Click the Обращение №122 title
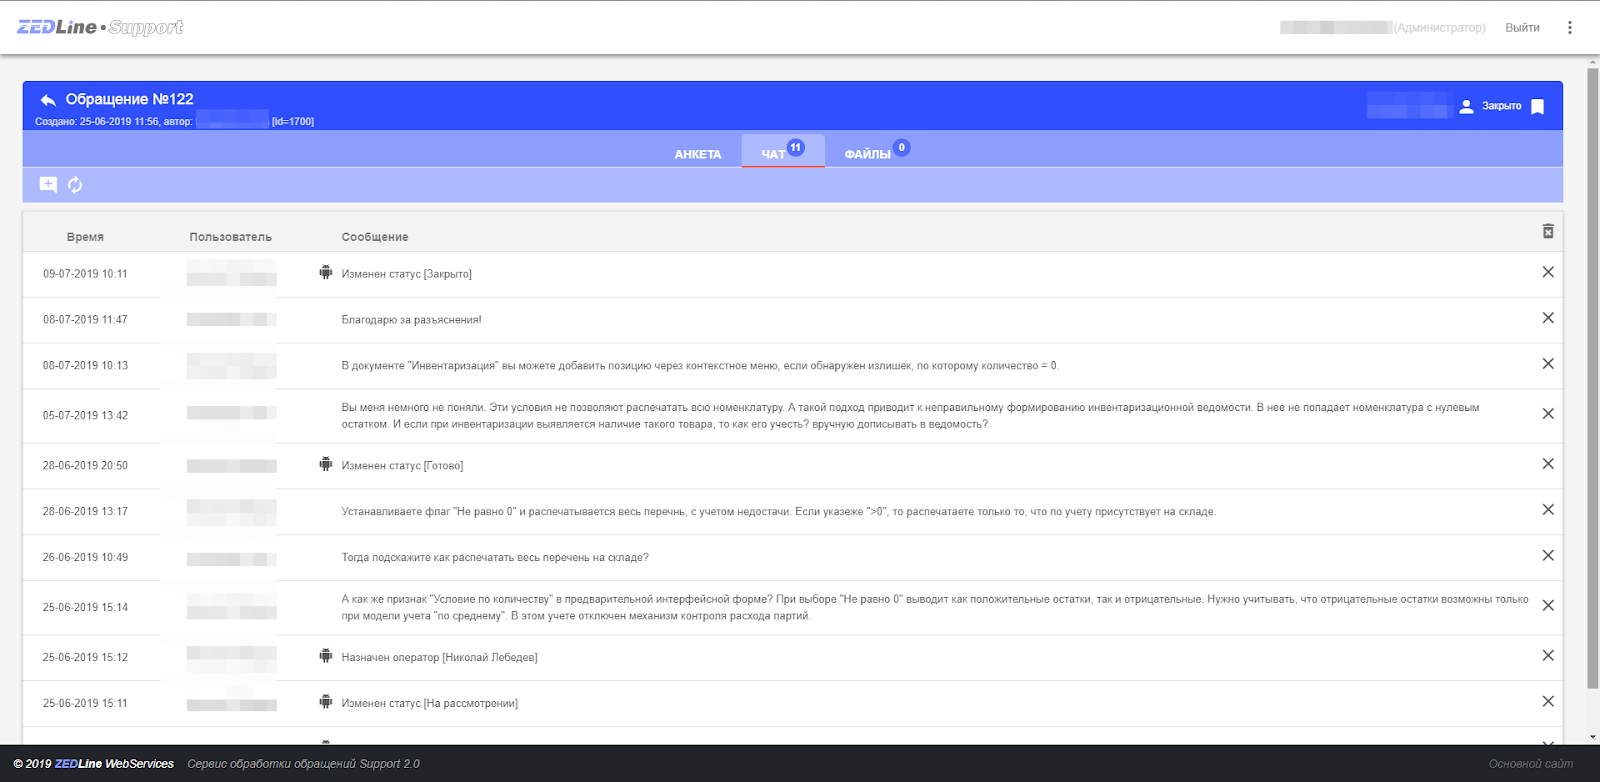The image size is (1600, 782). tap(129, 99)
